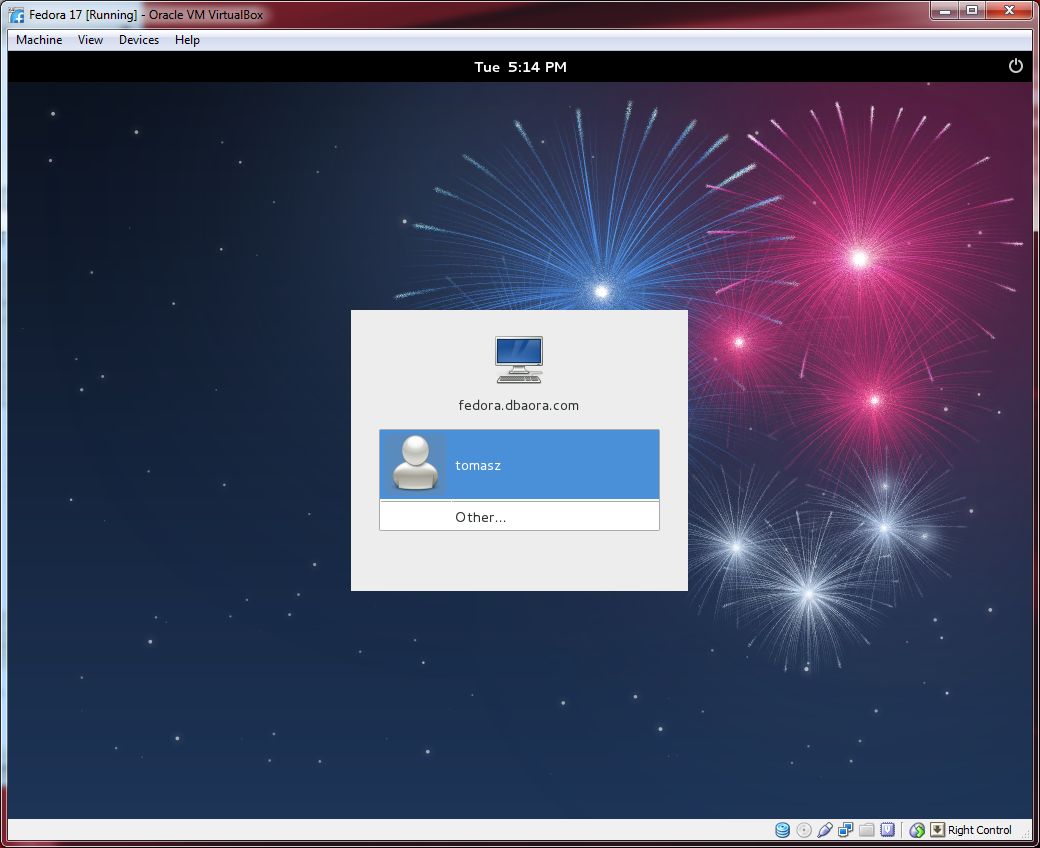Minimize the VirtualBox window
Viewport: 1040px width, 848px height.
click(945, 11)
